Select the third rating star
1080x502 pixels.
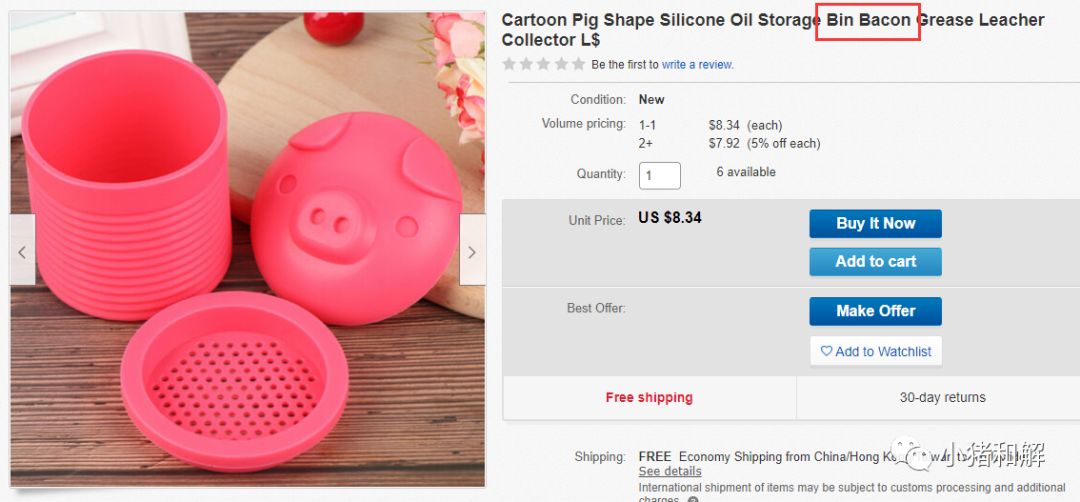click(x=544, y=64)
